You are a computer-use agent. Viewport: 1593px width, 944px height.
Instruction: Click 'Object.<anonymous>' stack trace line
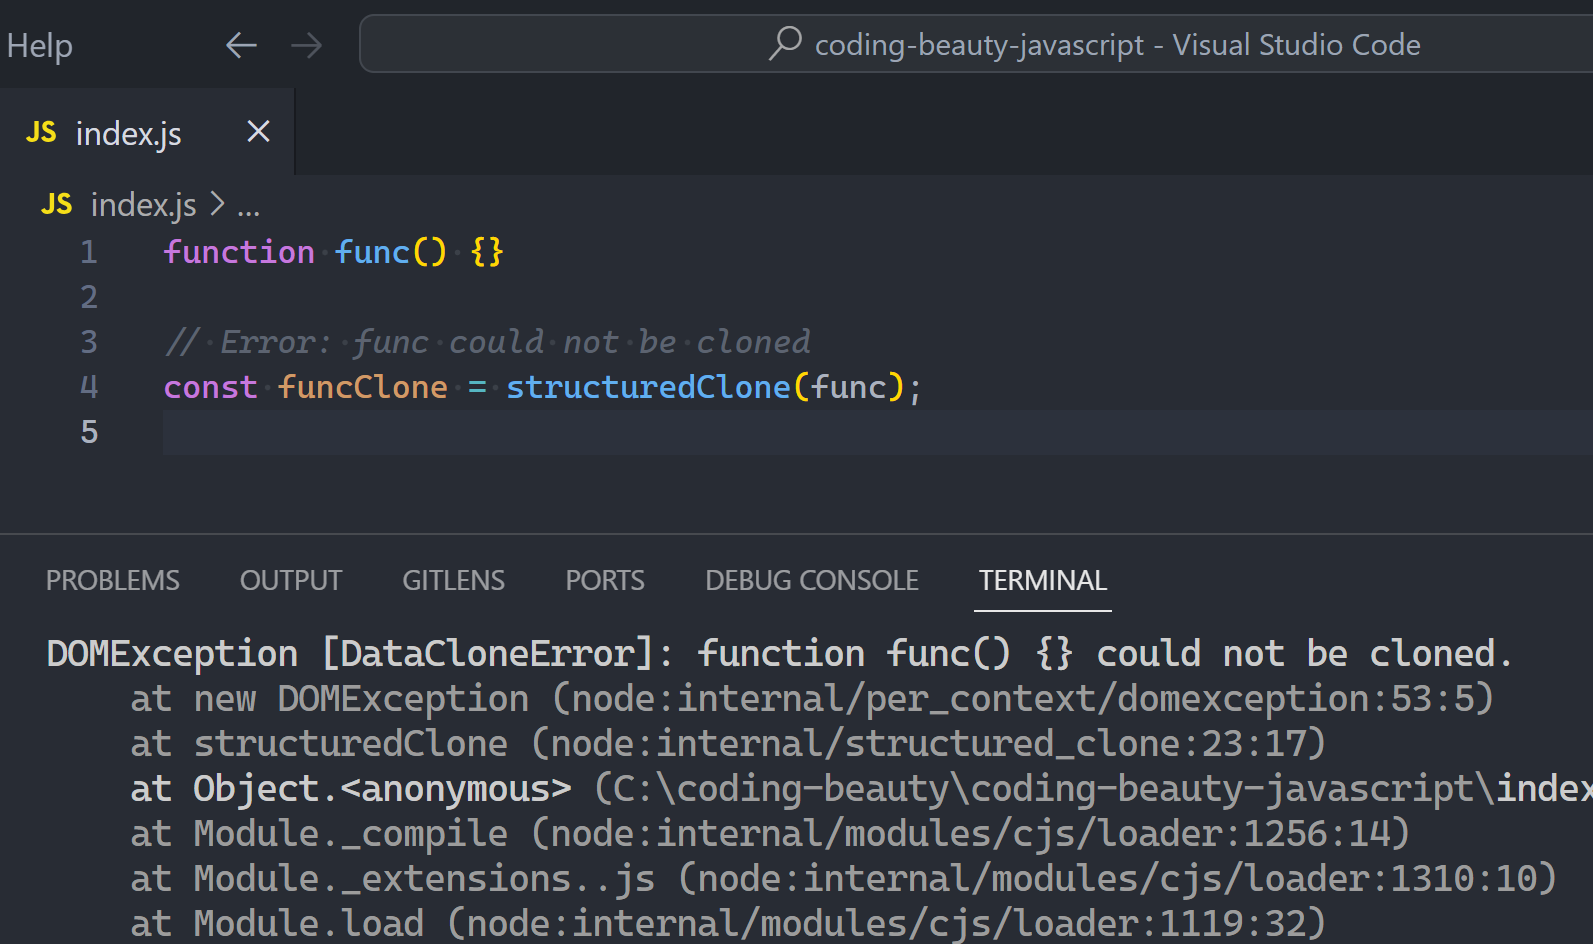point(382,789)
